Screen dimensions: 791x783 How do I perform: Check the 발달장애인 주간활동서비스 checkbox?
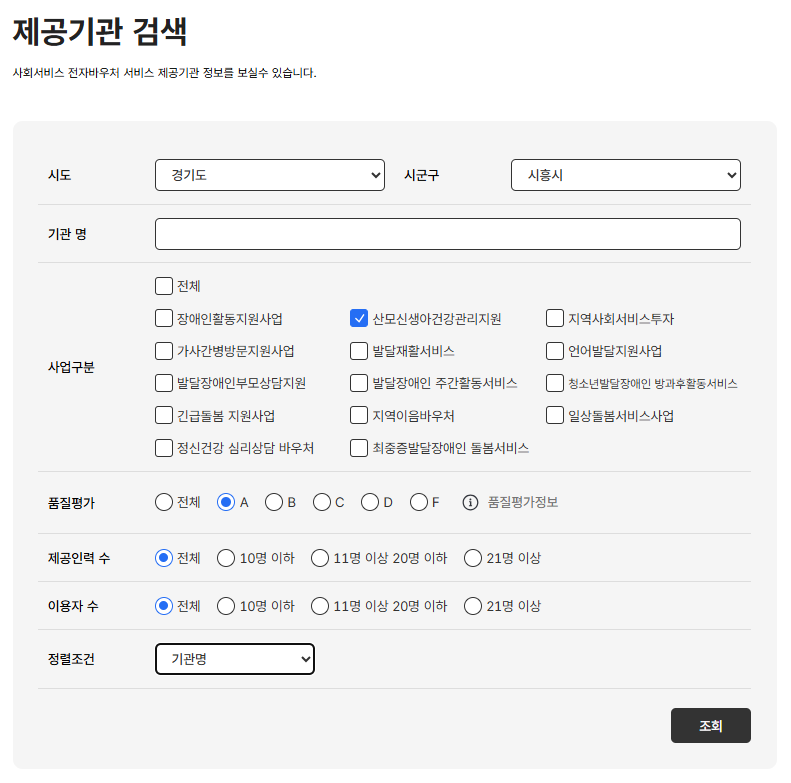click(x=359, y=383)
